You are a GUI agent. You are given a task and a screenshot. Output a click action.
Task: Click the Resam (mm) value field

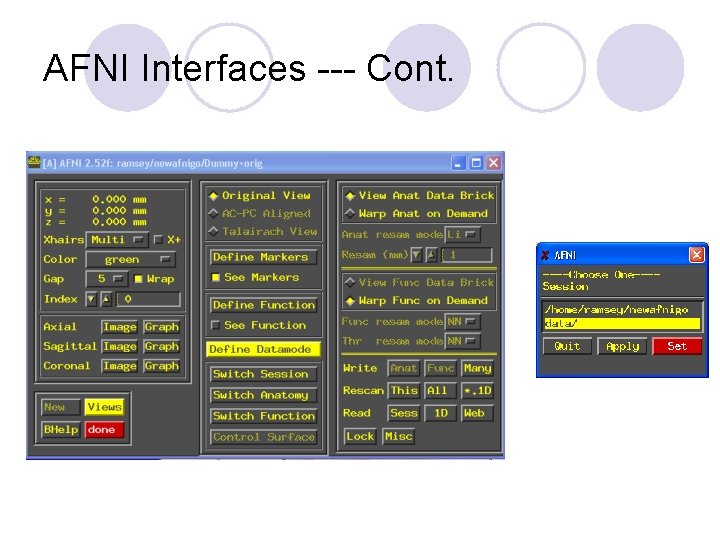[x=467, y=255]
